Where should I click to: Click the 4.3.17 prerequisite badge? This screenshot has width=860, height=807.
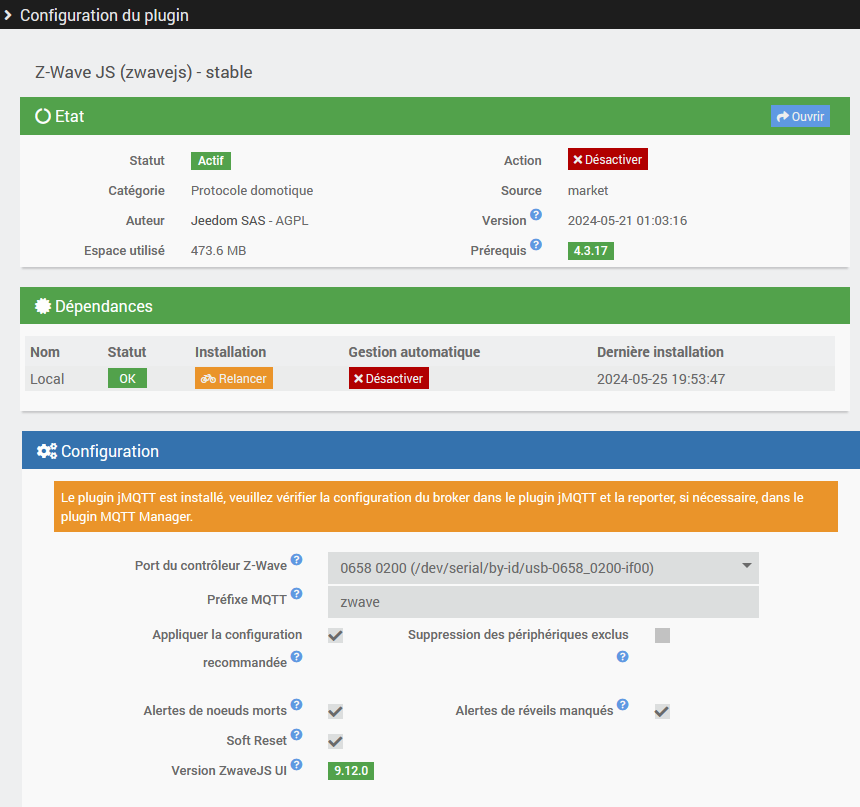(x=590, y=251)
